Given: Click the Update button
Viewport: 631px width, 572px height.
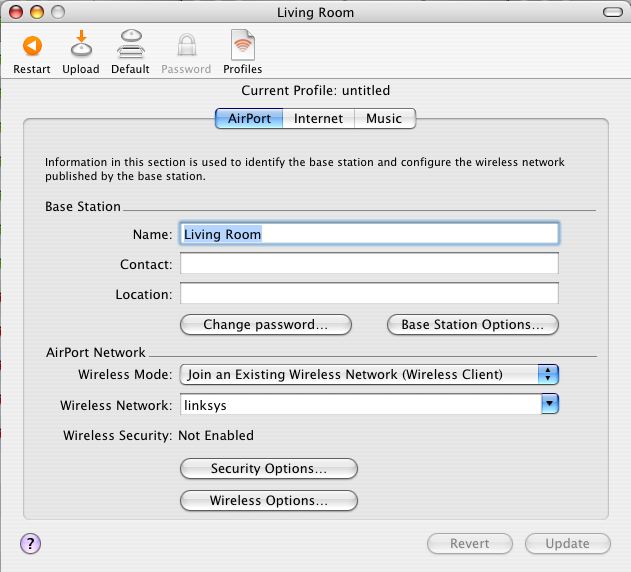Looking at the screenshot, I should tap(567, 543).
